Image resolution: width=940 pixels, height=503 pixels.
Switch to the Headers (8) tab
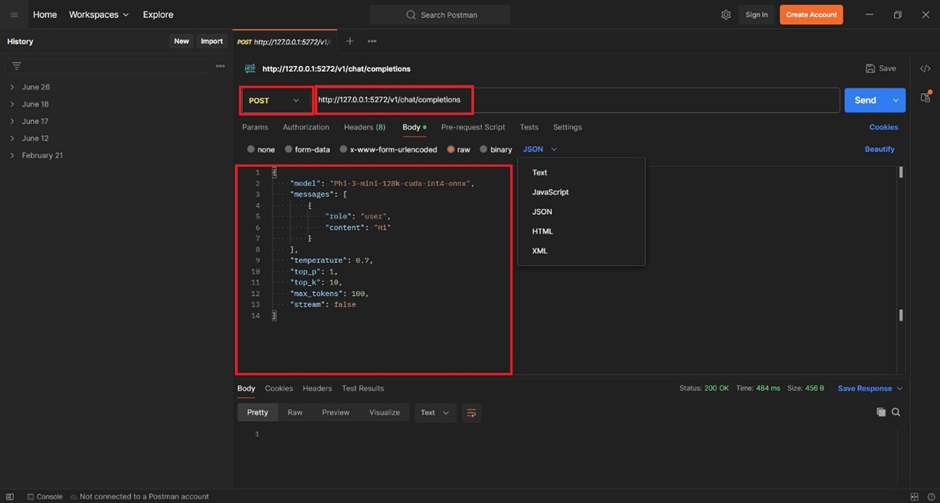pyautogui.click(x=364, y=127)
